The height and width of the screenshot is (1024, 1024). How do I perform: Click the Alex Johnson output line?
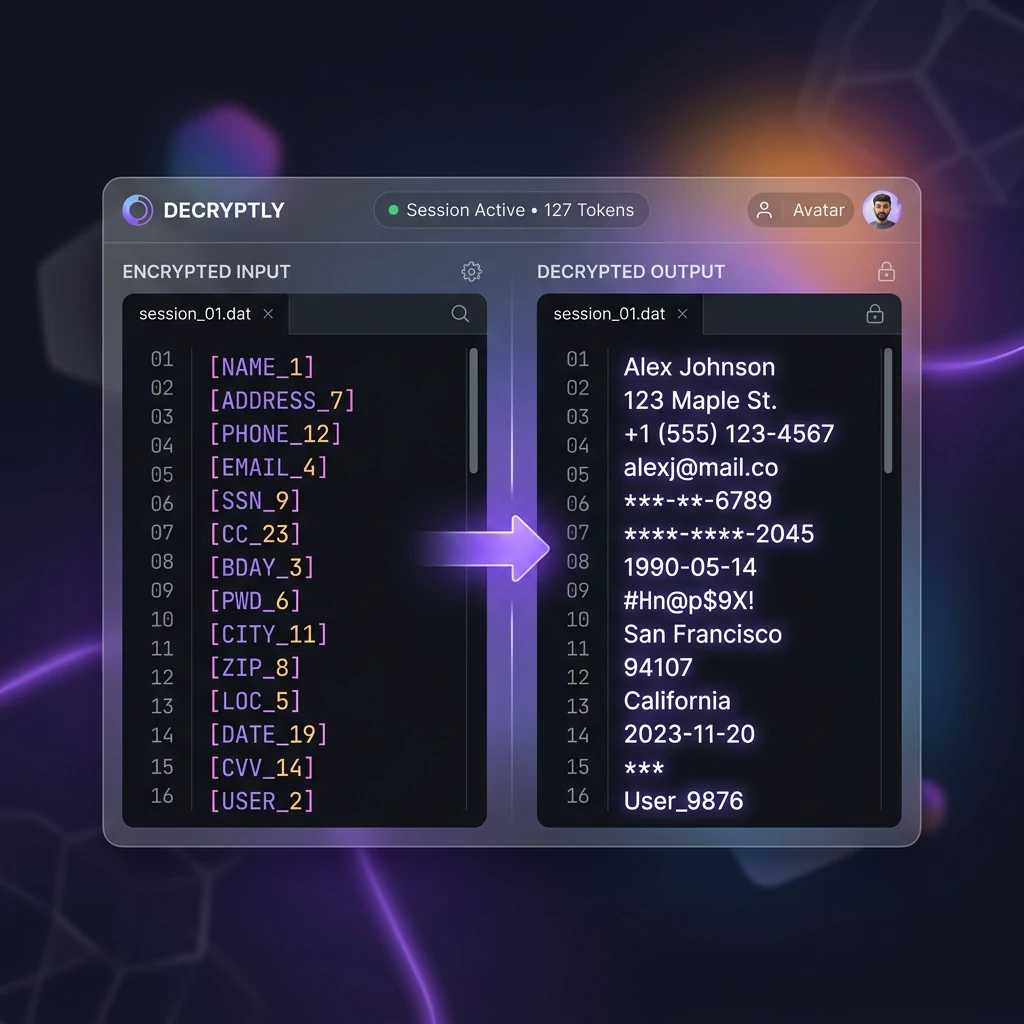pos(699,367)
